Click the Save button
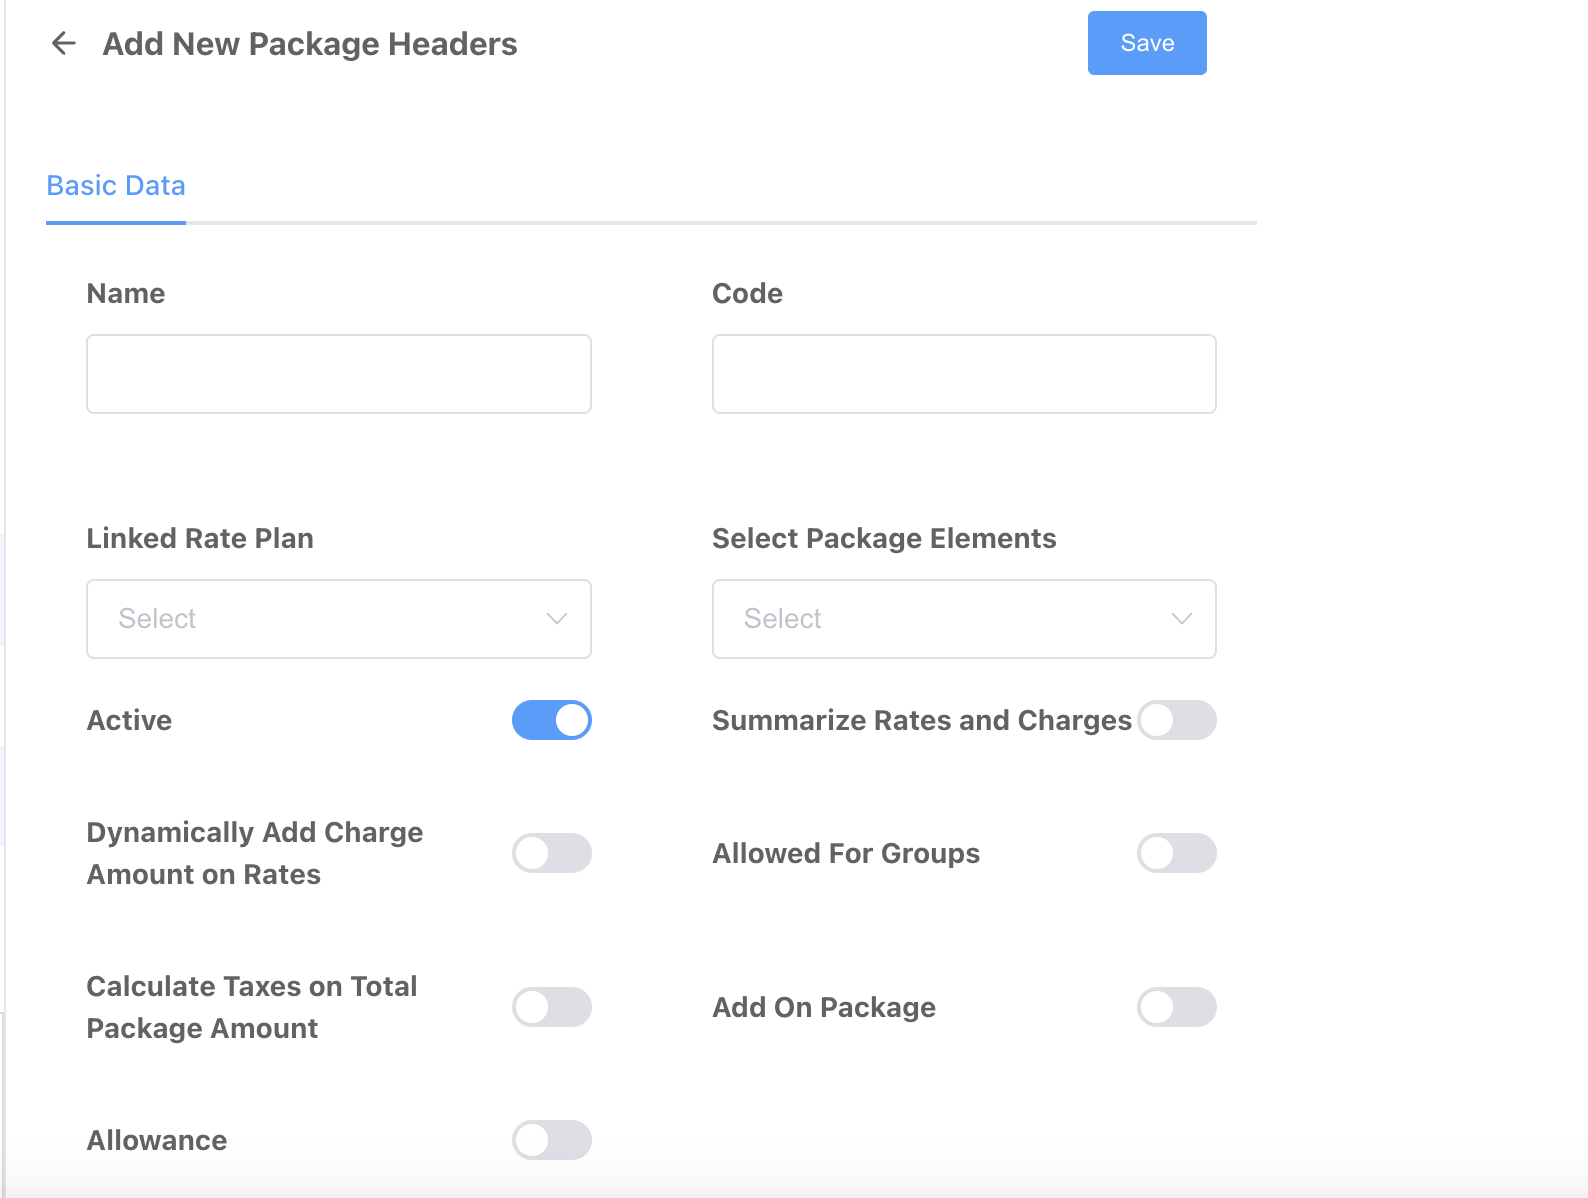Screen dimensions: 1588x1198 click(x=1146, y=43)
